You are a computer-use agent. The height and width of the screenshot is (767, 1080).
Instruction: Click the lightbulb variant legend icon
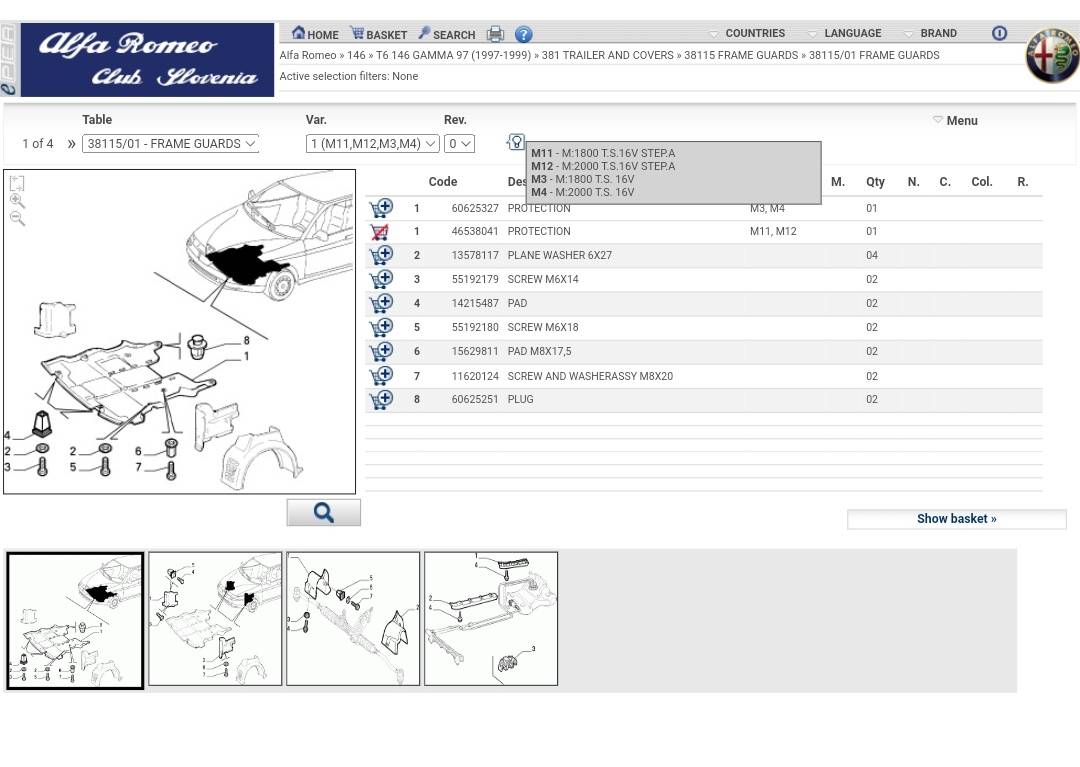coord(516,142)
